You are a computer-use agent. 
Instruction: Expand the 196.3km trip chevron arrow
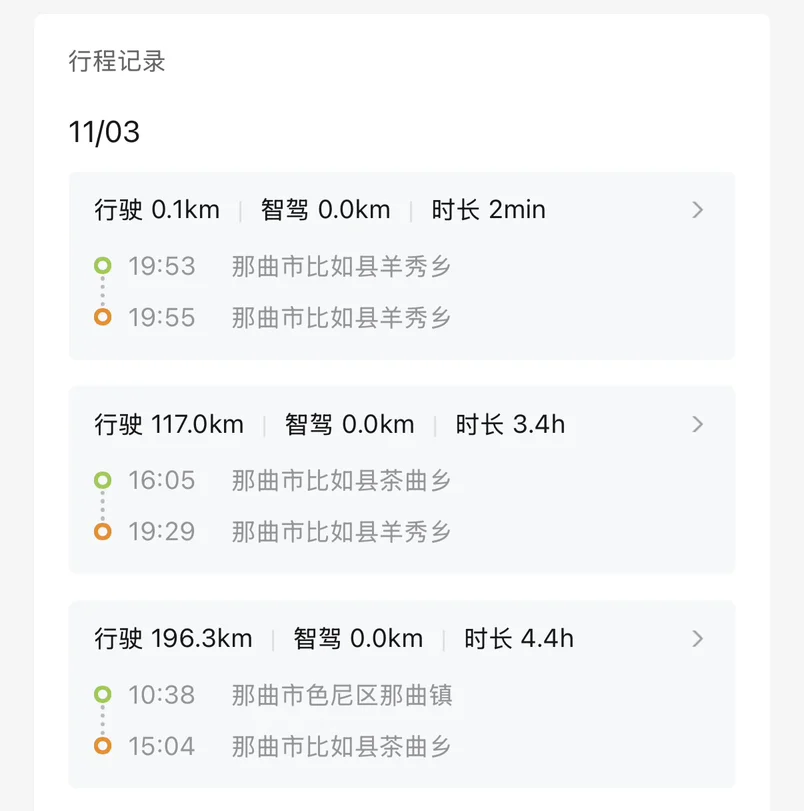pyautogui.click(x=698, y=638)
